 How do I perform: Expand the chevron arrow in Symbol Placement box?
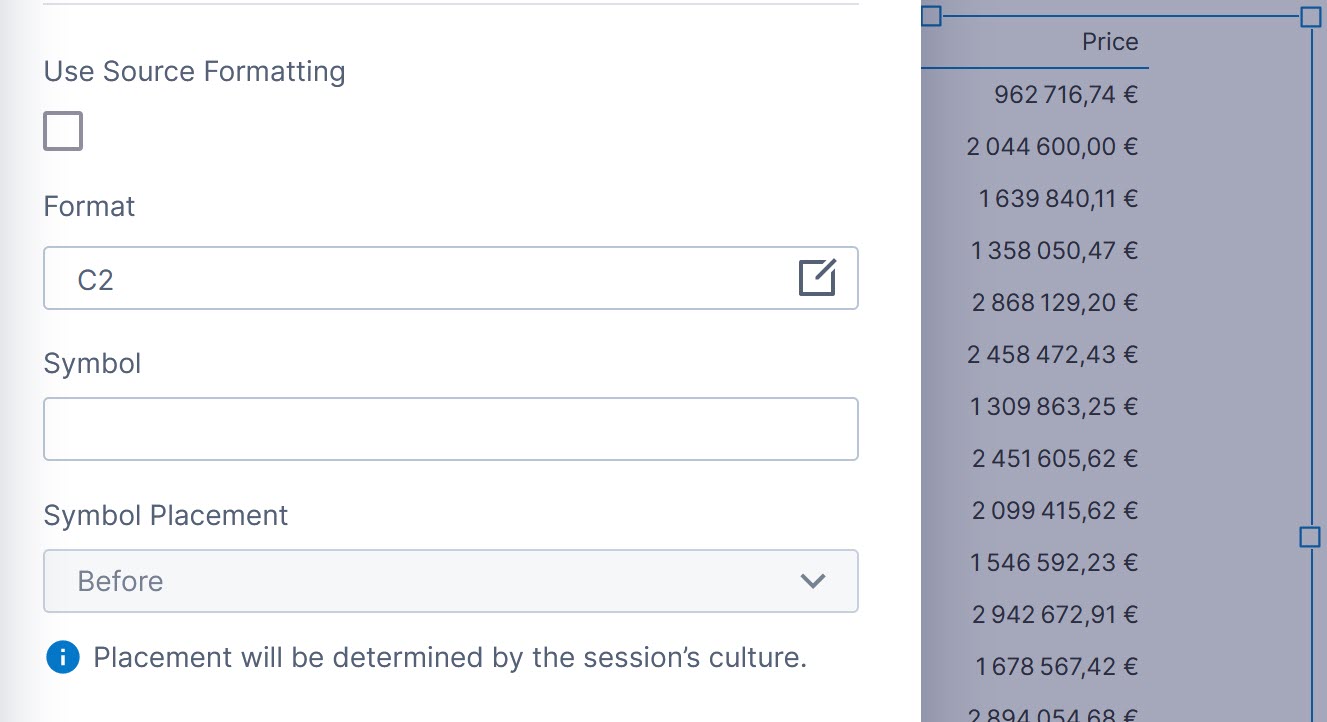[813, 581]
